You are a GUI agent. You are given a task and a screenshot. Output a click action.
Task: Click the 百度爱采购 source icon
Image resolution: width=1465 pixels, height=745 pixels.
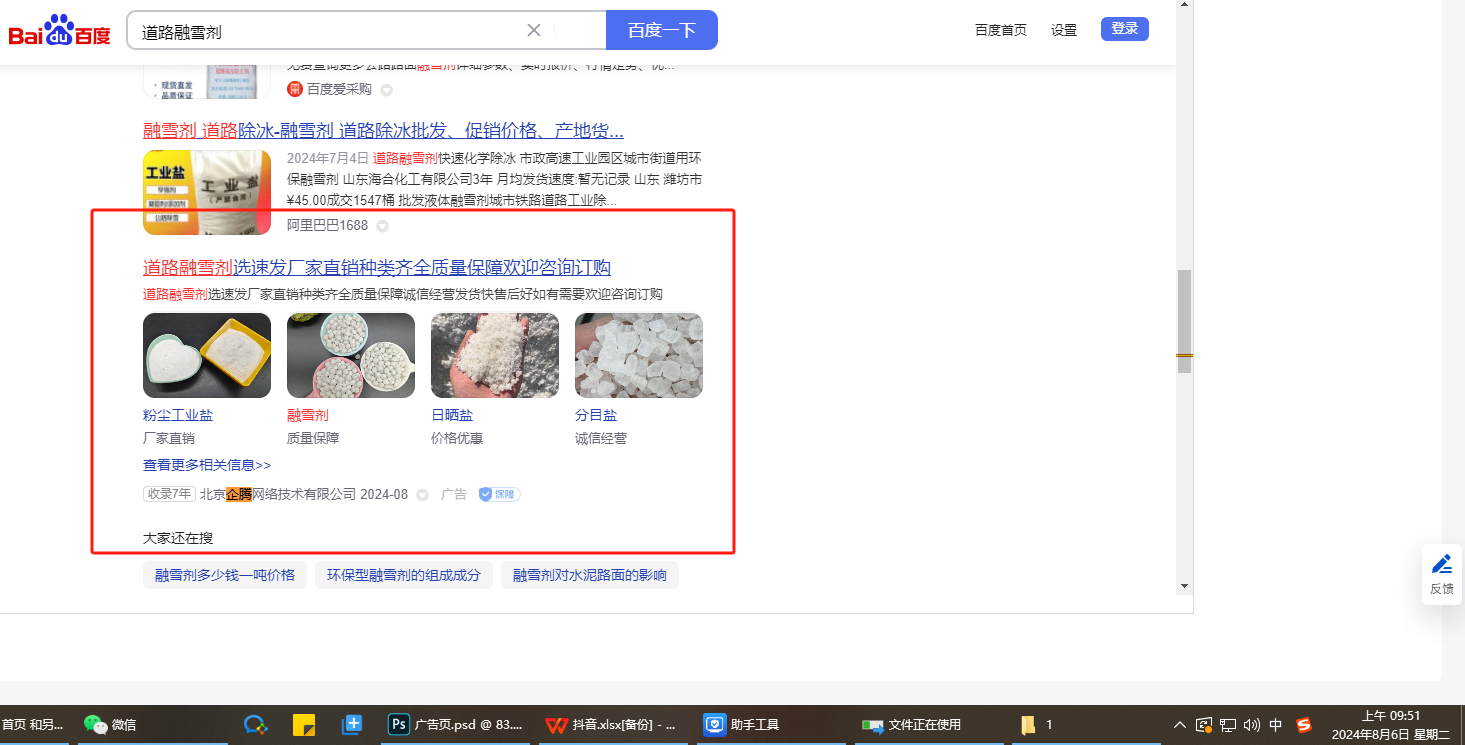[x=295, y=89]
